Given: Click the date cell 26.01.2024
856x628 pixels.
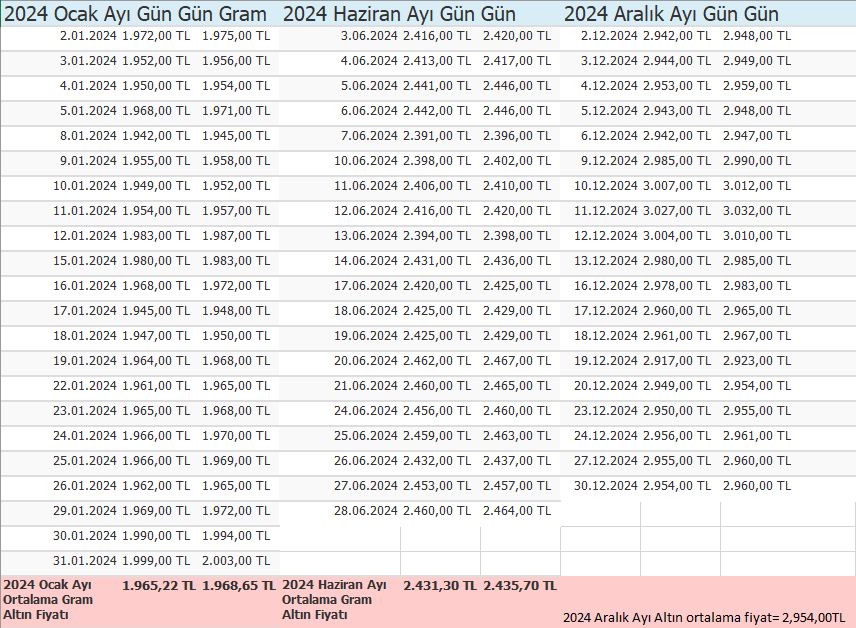Looking at the screenshot, I should point(85,486).
